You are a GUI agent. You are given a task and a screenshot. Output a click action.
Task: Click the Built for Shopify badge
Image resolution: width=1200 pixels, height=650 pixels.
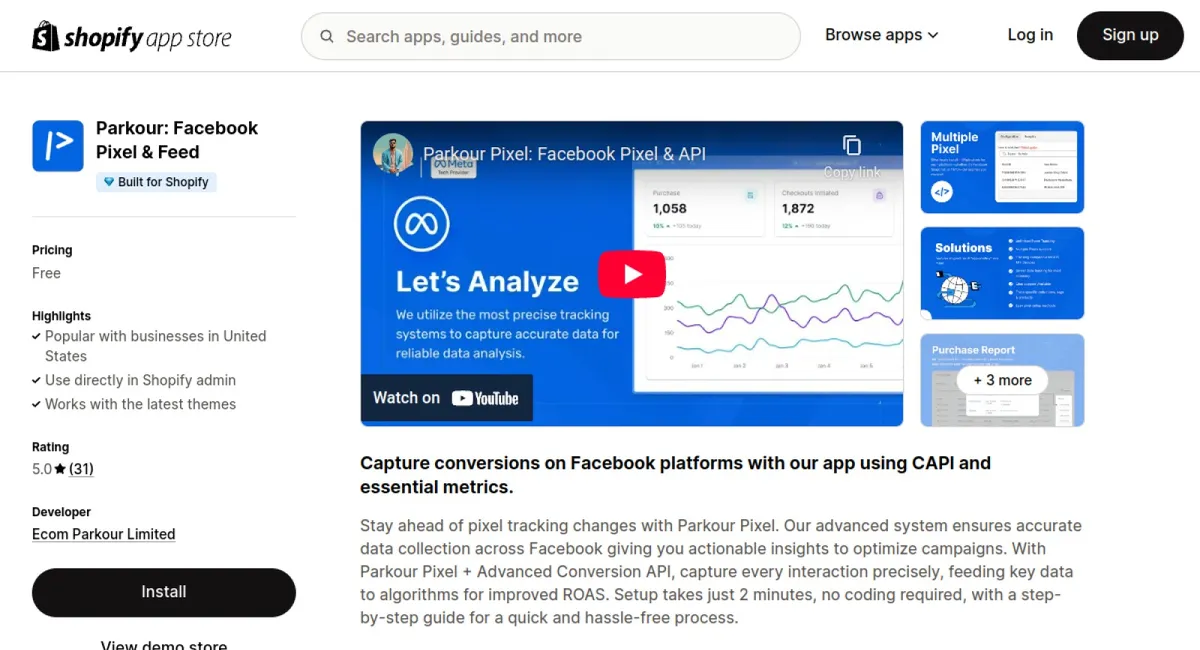point(156,182)
